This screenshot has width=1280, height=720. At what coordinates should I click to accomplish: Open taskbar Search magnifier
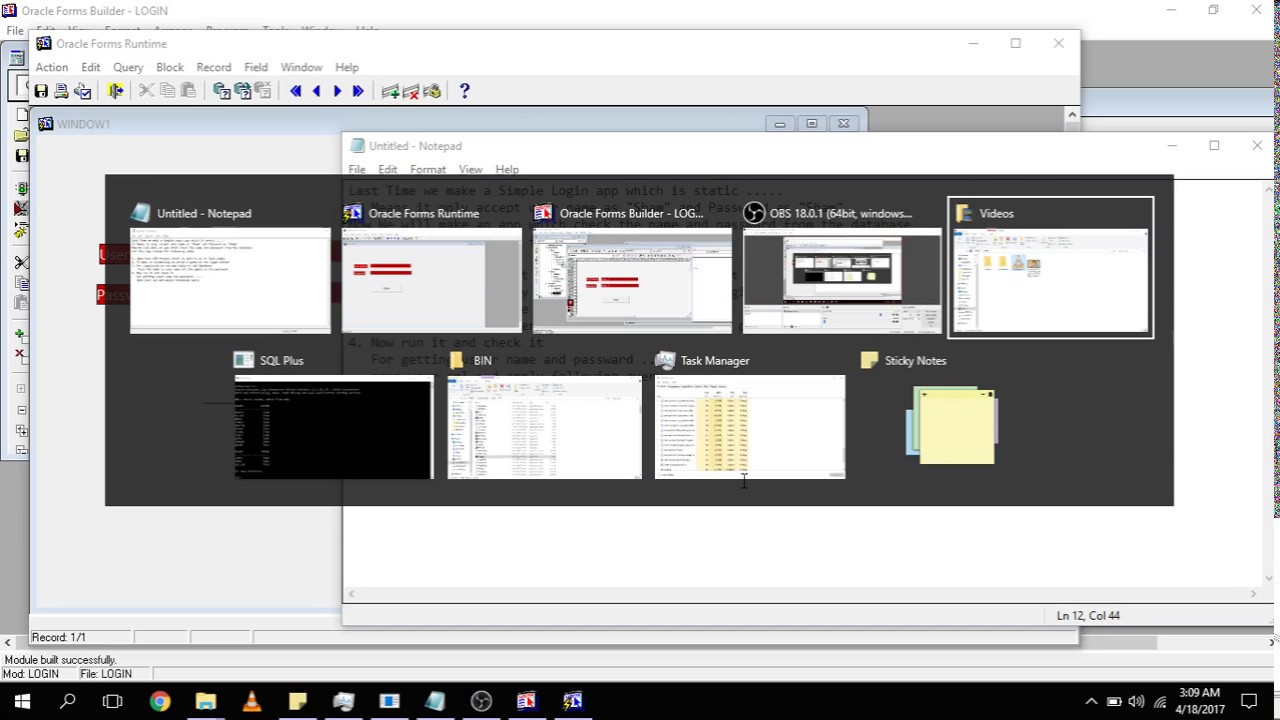pos(68,701)
